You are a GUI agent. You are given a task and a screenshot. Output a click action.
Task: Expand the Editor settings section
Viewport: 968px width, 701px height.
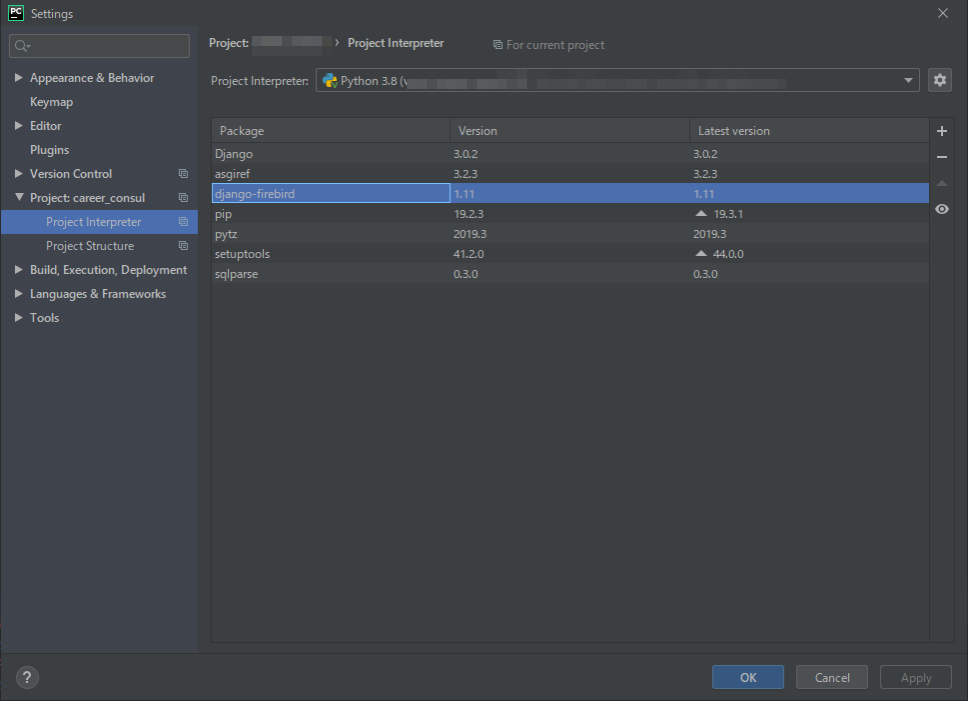click(19, 126)
